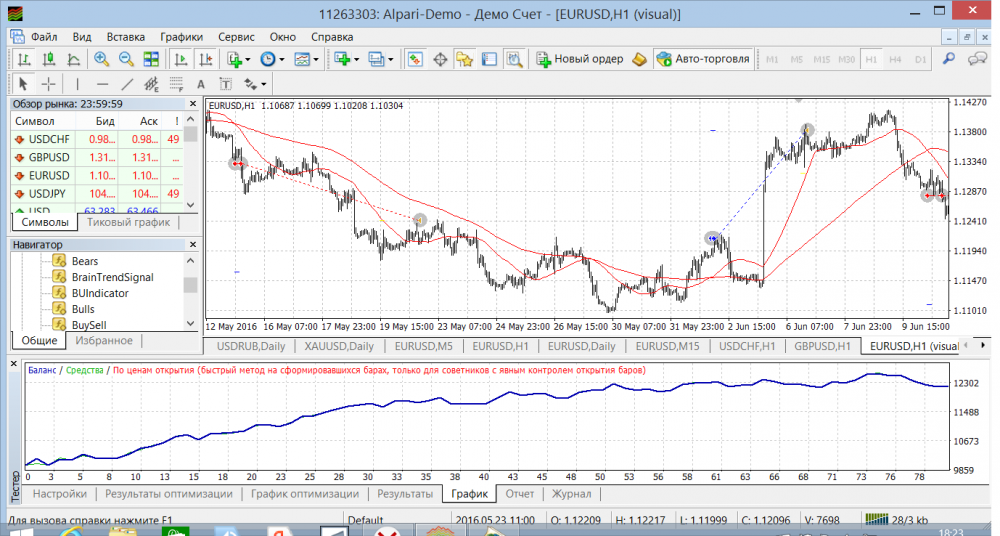This screenshot has width=1000, height=536.
Task: Select the Crosshair cursor tool
Action: pyautogui.click(x=47, y=84)
